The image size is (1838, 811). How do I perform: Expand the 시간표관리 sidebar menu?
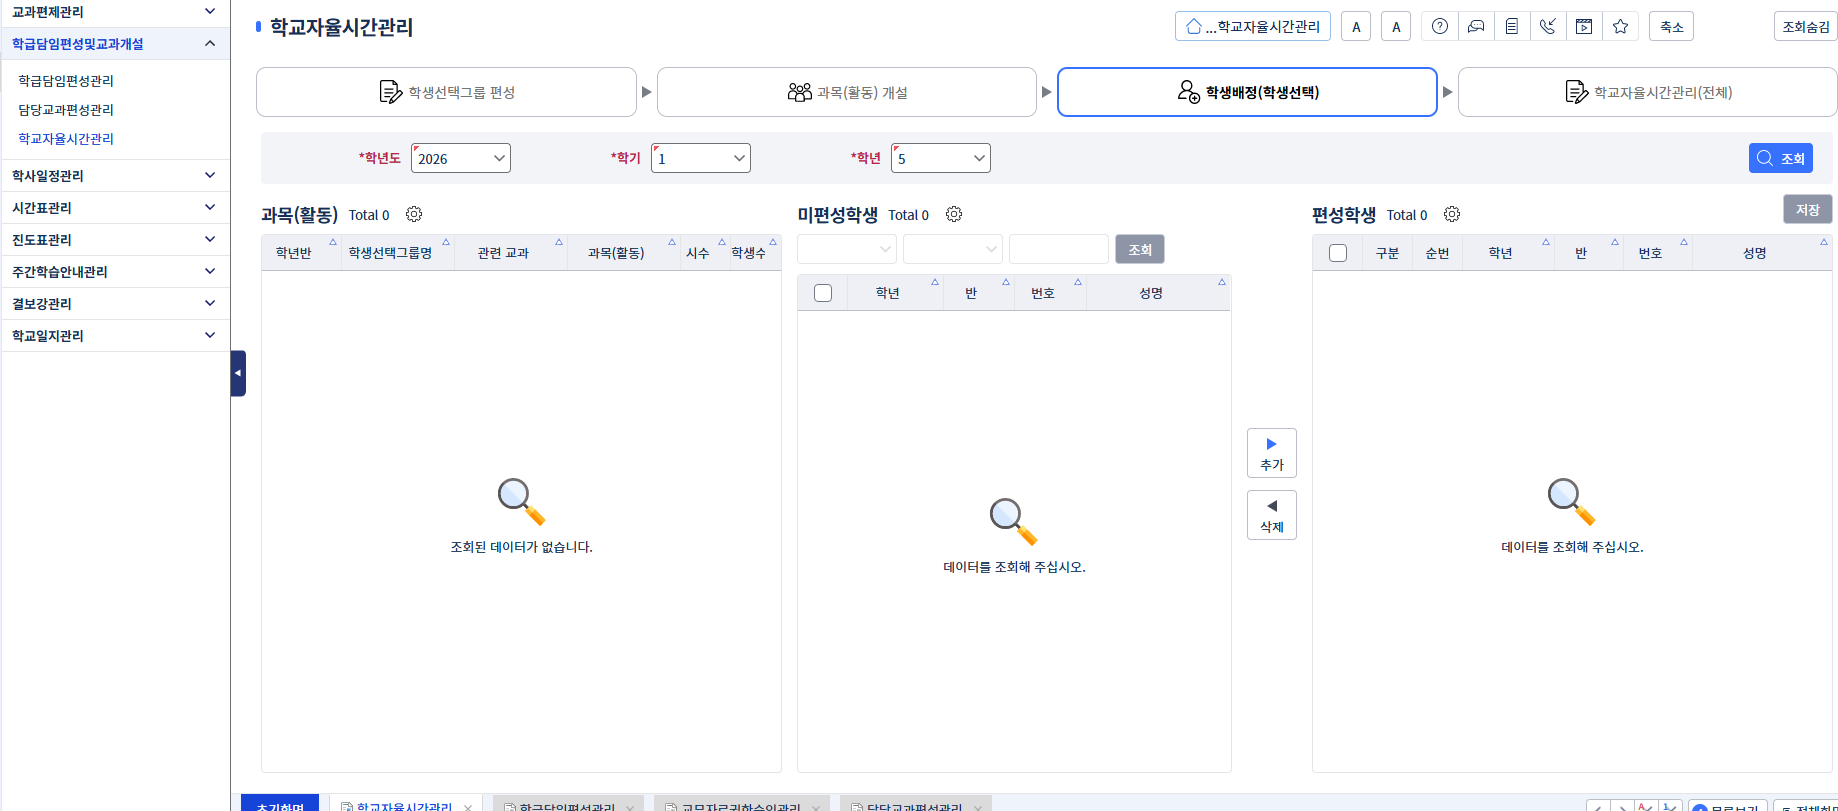tap(115, 208)
